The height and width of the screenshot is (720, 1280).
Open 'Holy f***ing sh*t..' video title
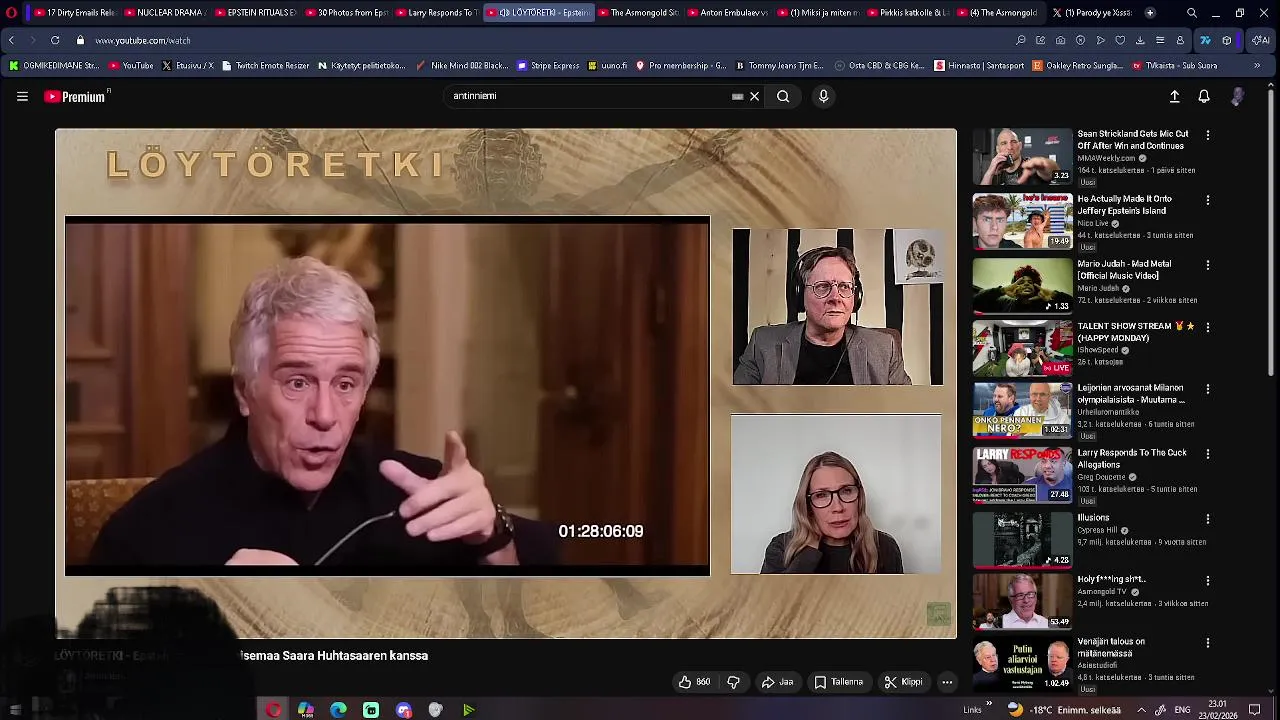(x=1111, y=579)
